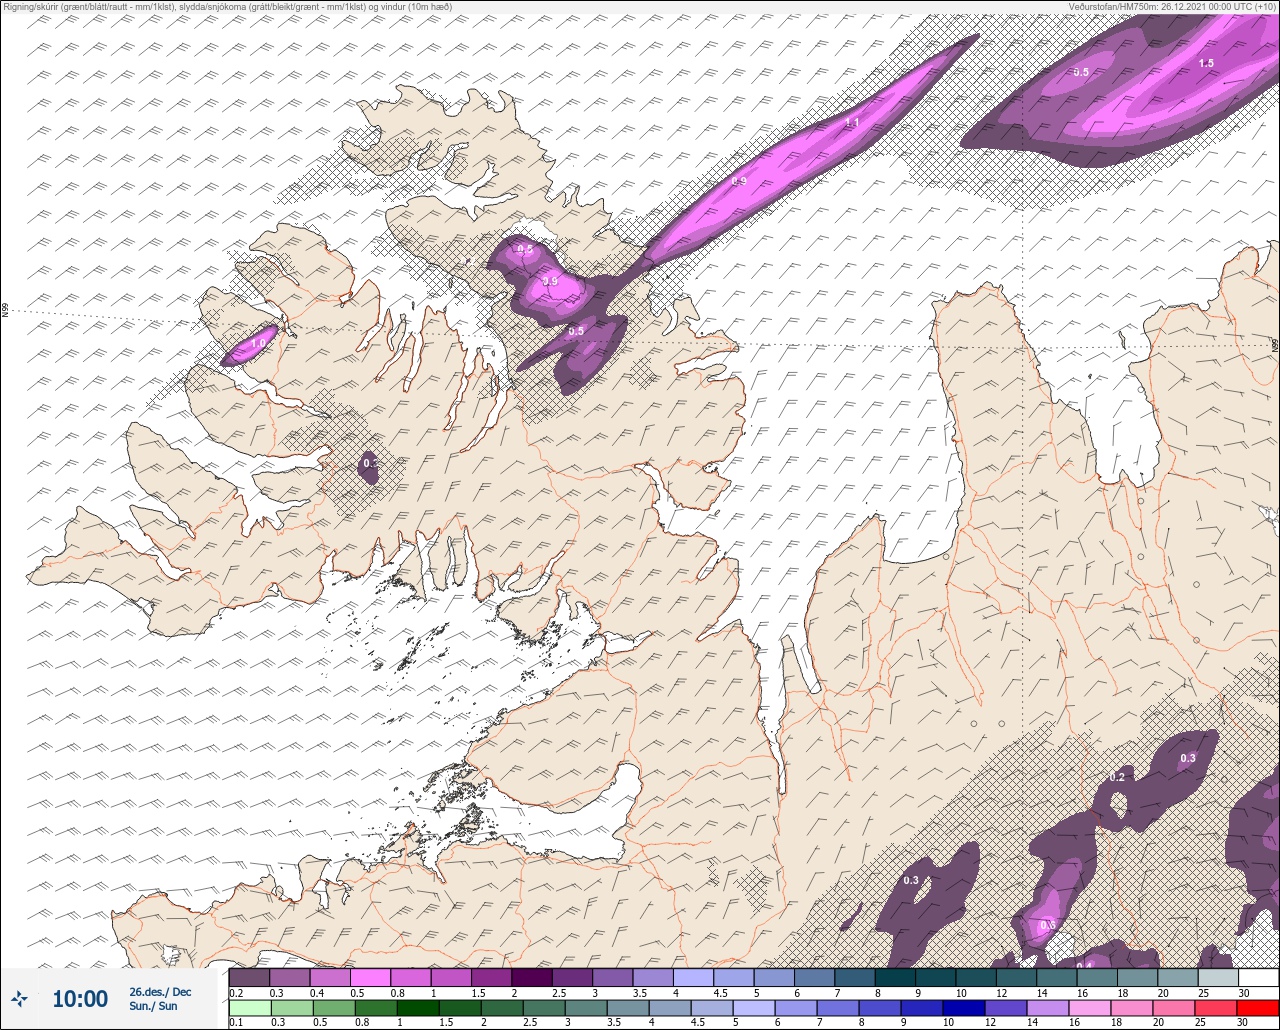Click the 1.0 value in the small pink patch

pos(258,343)
